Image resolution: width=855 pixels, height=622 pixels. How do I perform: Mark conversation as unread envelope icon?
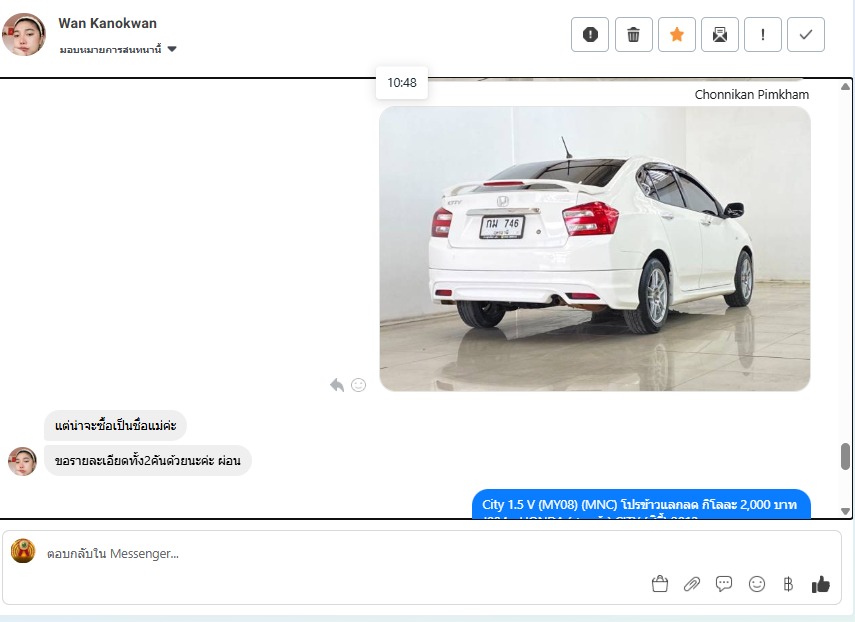[719, 34]
